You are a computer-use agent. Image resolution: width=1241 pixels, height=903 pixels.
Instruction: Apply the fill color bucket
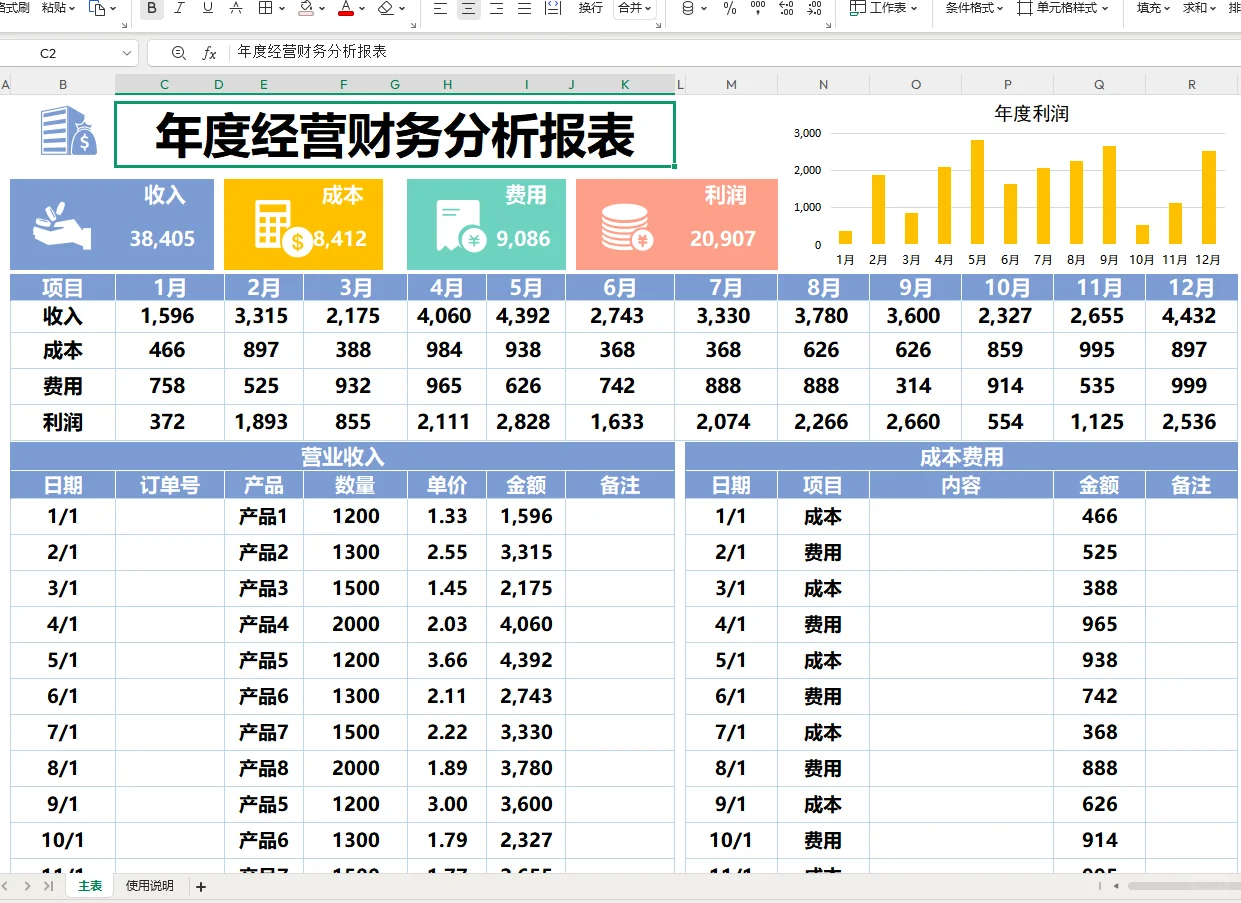(306, 8)
